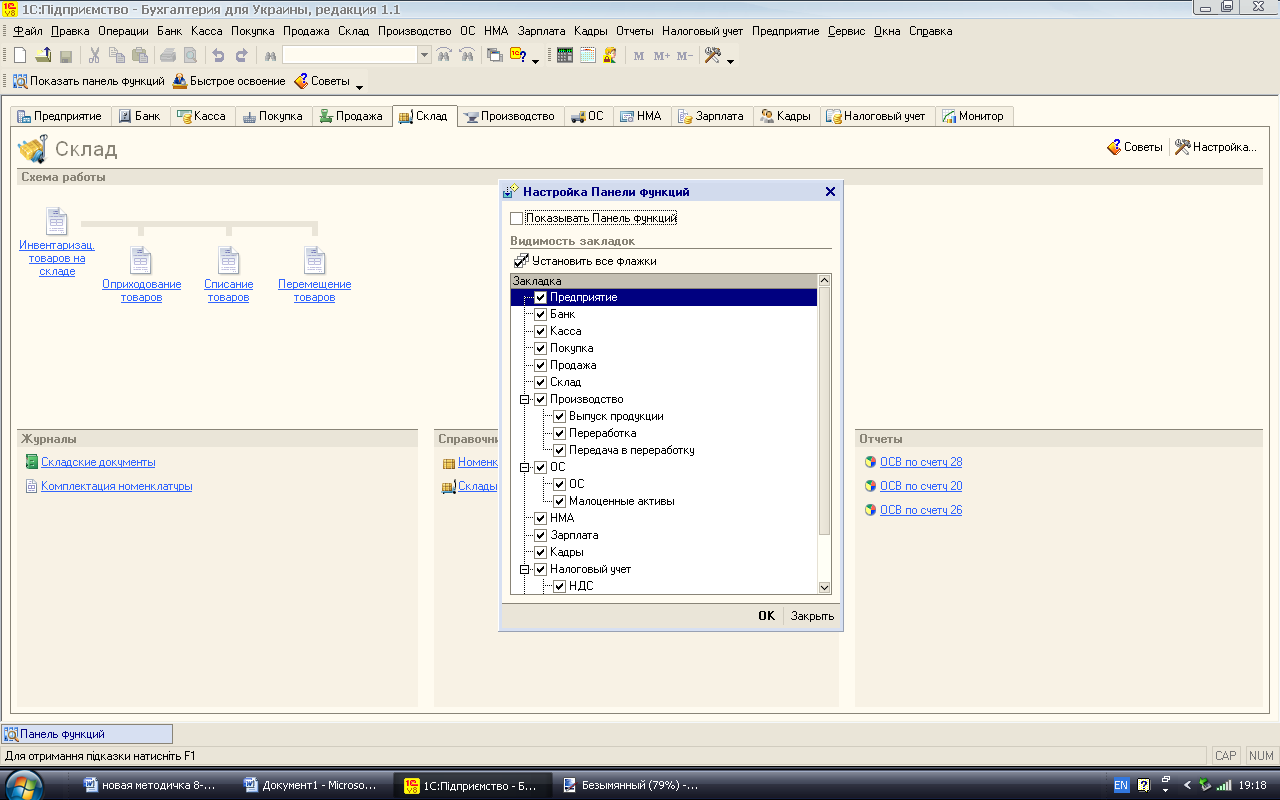Uncheck the Малоценные активы checkbox

560,501
